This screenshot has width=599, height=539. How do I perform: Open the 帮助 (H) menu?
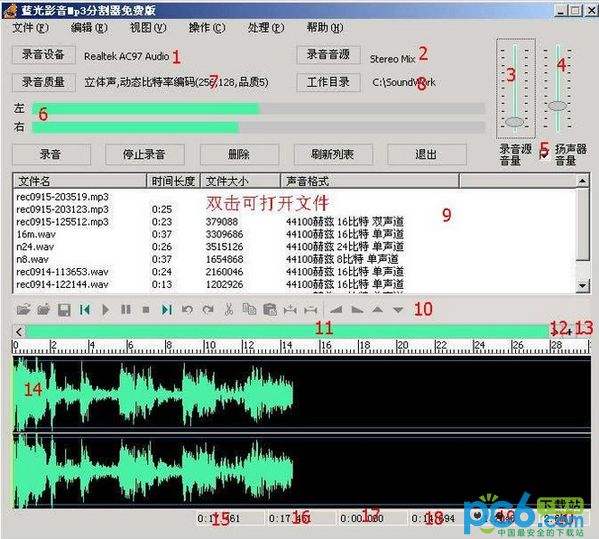click(325, 28)
